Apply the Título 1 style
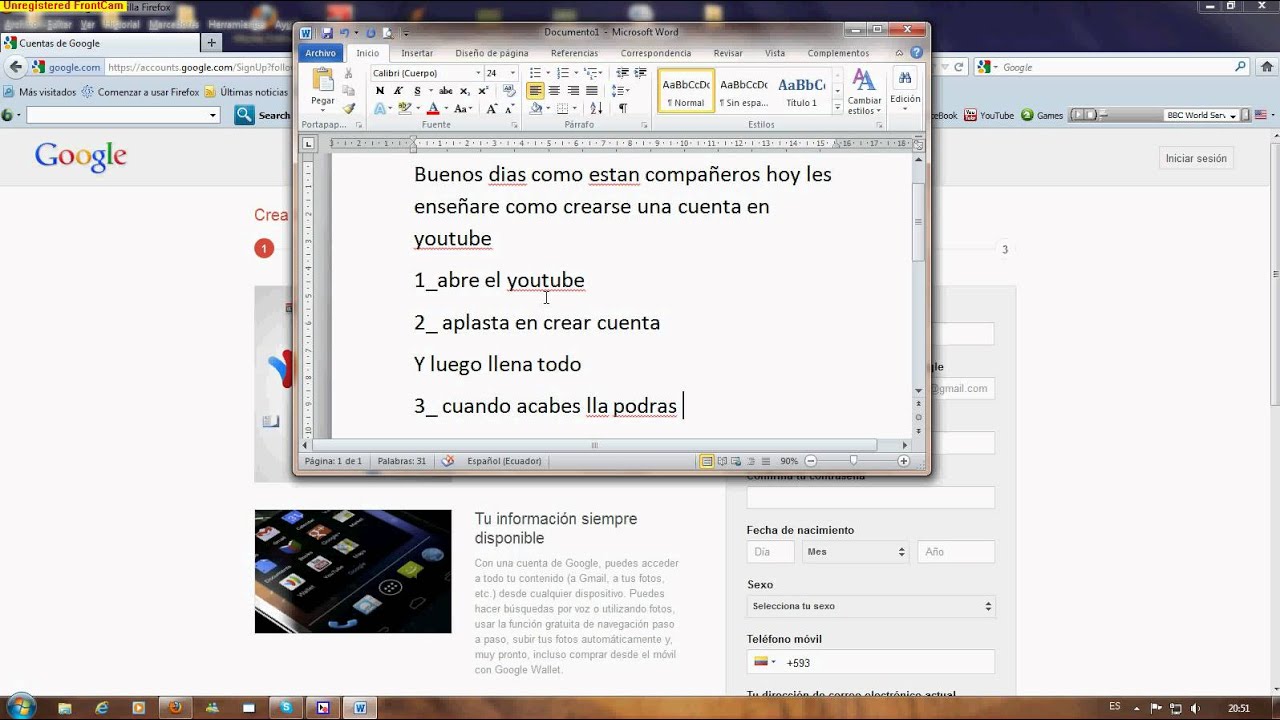This screenshot has height=720, width=1280. point(801,90)
